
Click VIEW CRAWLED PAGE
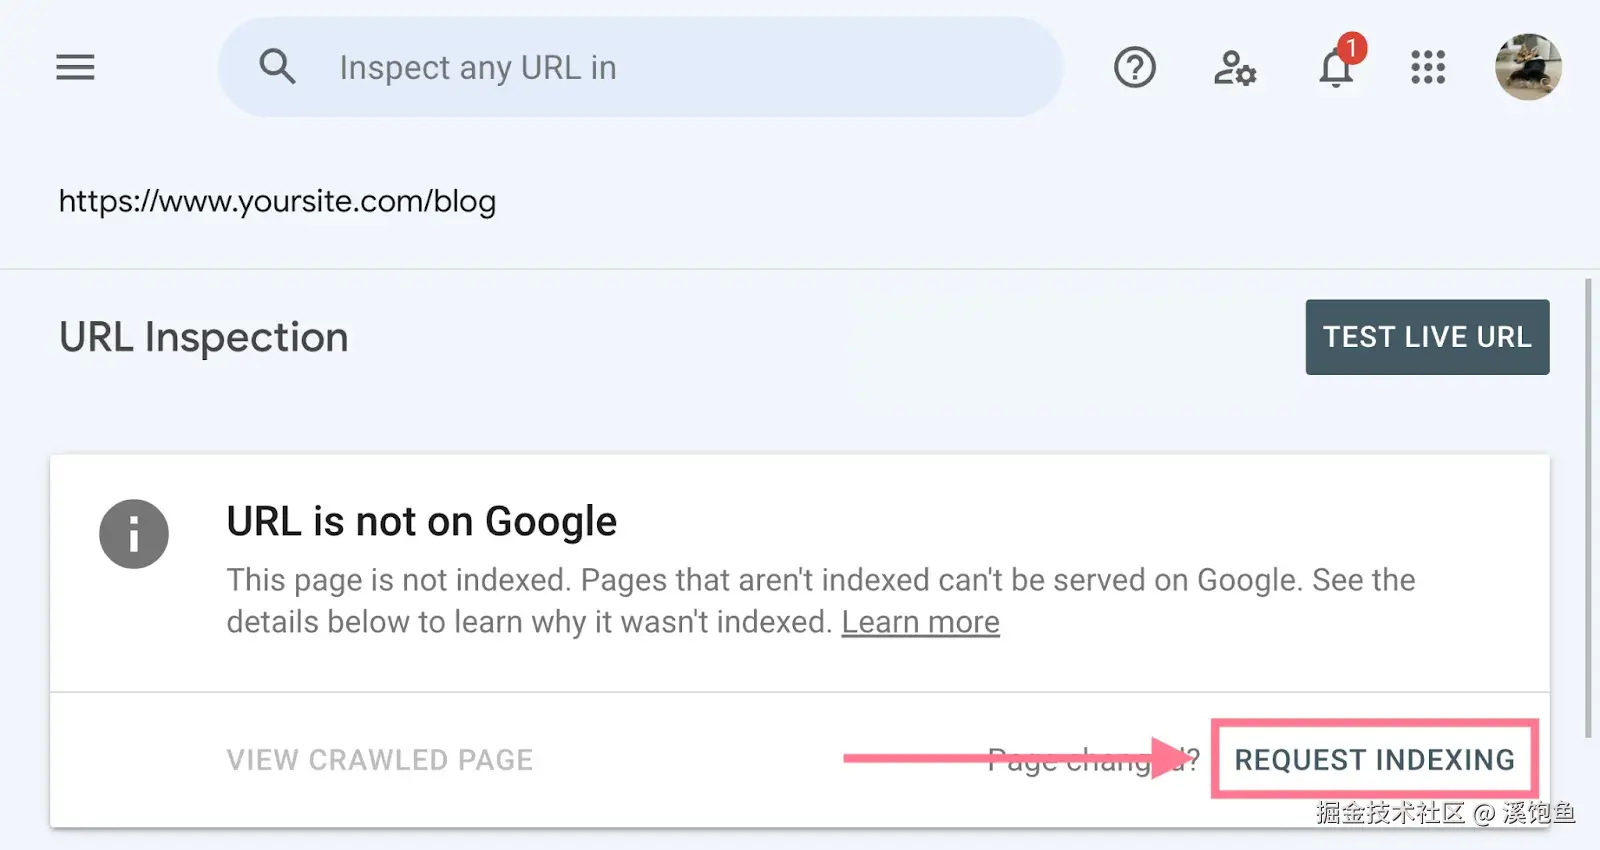click(x=380, y=760)
